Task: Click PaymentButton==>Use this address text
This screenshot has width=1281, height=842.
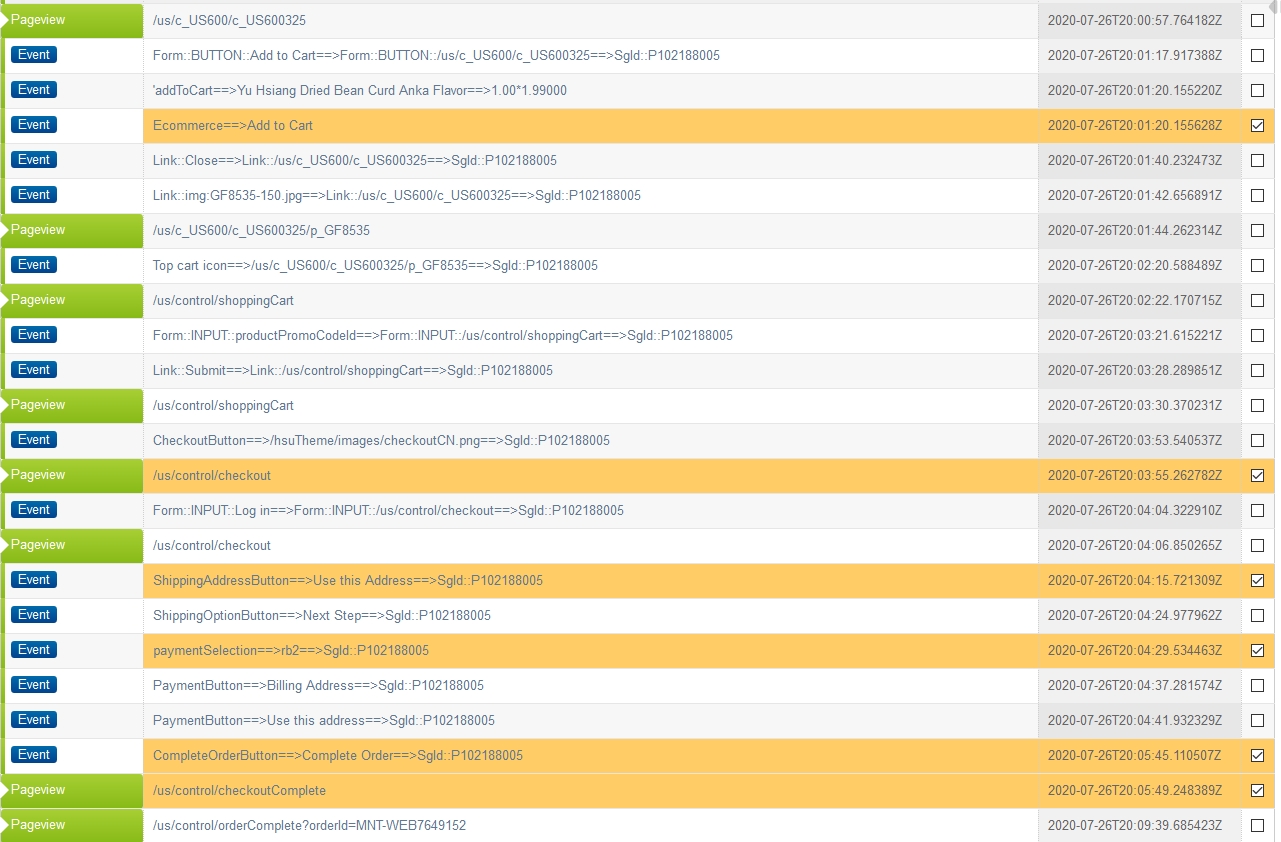Action: coord(324,721)
